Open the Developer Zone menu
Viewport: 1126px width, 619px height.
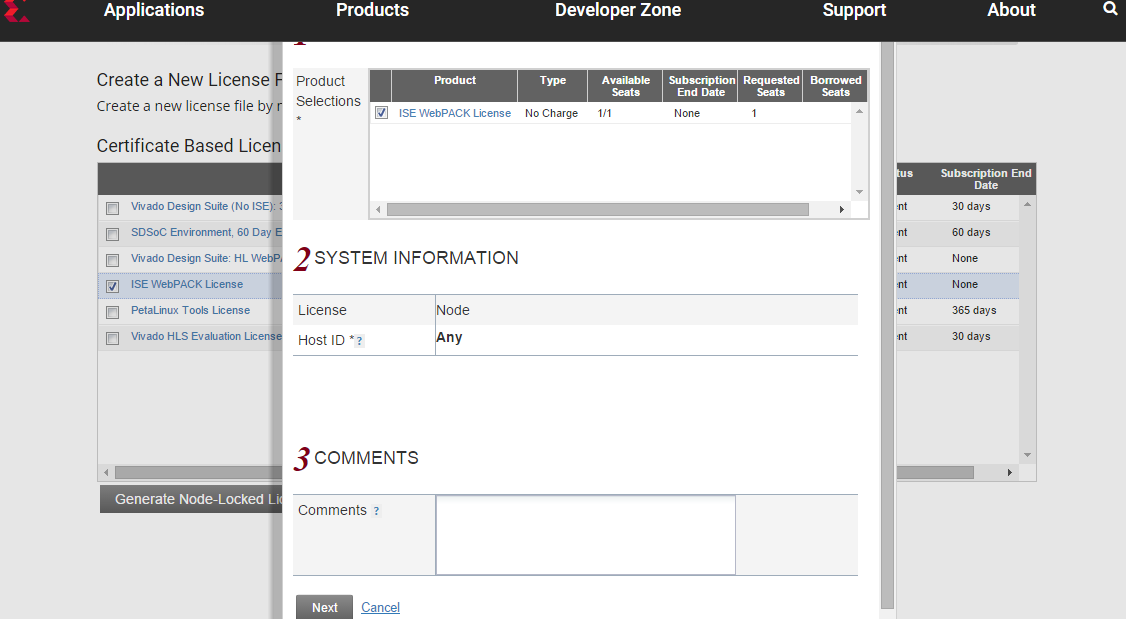click(x=618, y=10)
